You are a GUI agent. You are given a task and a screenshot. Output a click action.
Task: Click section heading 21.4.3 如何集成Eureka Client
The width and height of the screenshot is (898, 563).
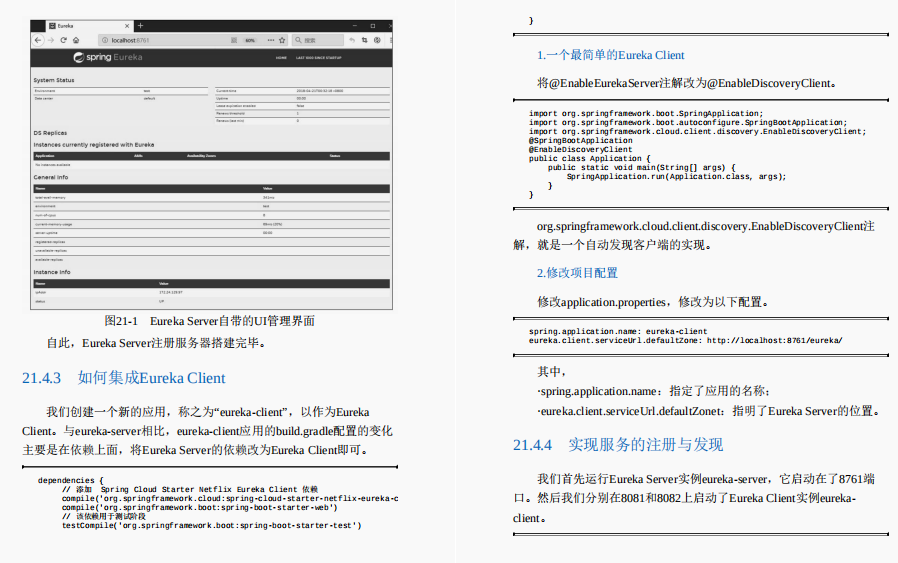(x=124, y=378)
